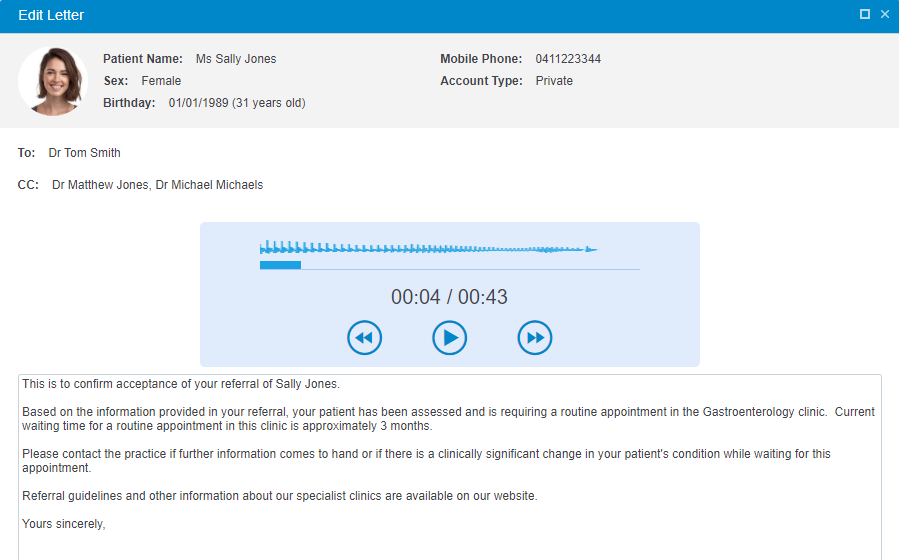899x560 pixels.
Task: Click the line 'This is to confirm acceptance'
Action: pos(181,384)
